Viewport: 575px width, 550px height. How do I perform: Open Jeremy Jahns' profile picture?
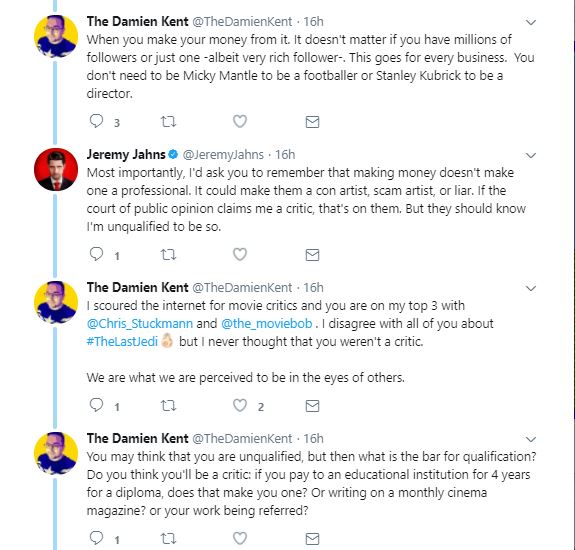(56, 169)
